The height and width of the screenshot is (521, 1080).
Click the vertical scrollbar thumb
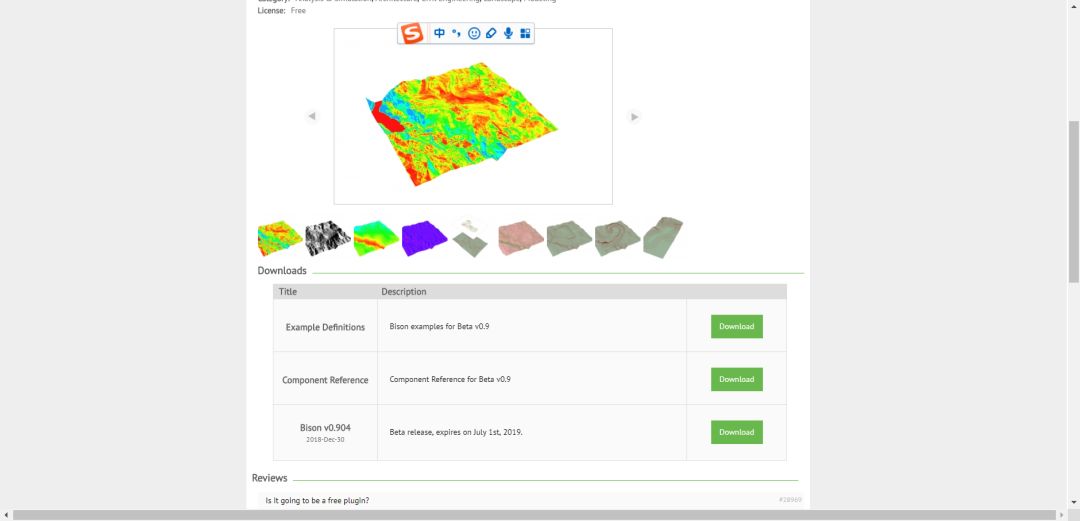click(1073, 201)
